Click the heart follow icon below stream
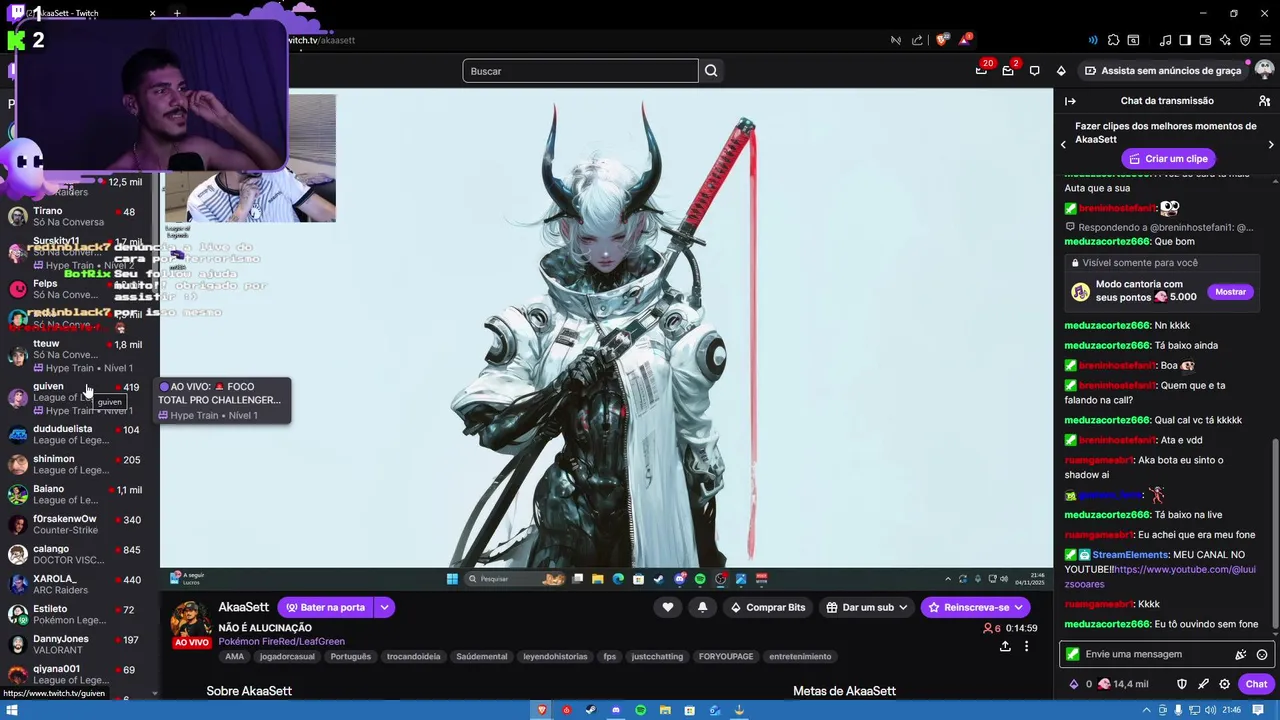Screen dimensions: 1280x720 coord(668,607)
